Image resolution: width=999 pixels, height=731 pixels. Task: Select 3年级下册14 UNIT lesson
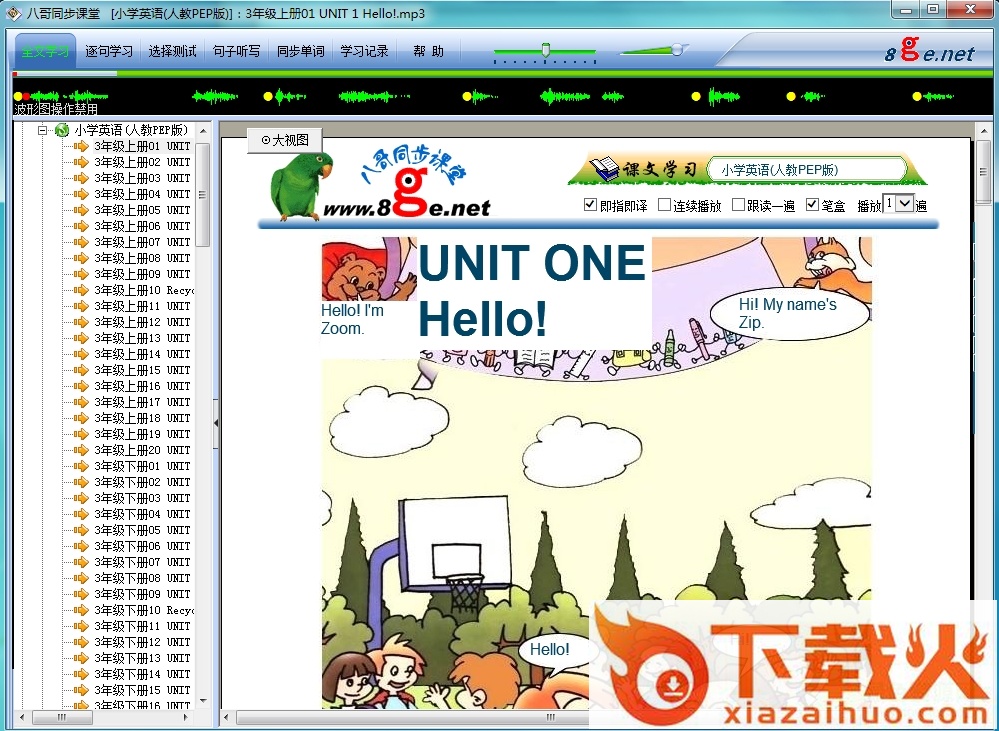142,674
